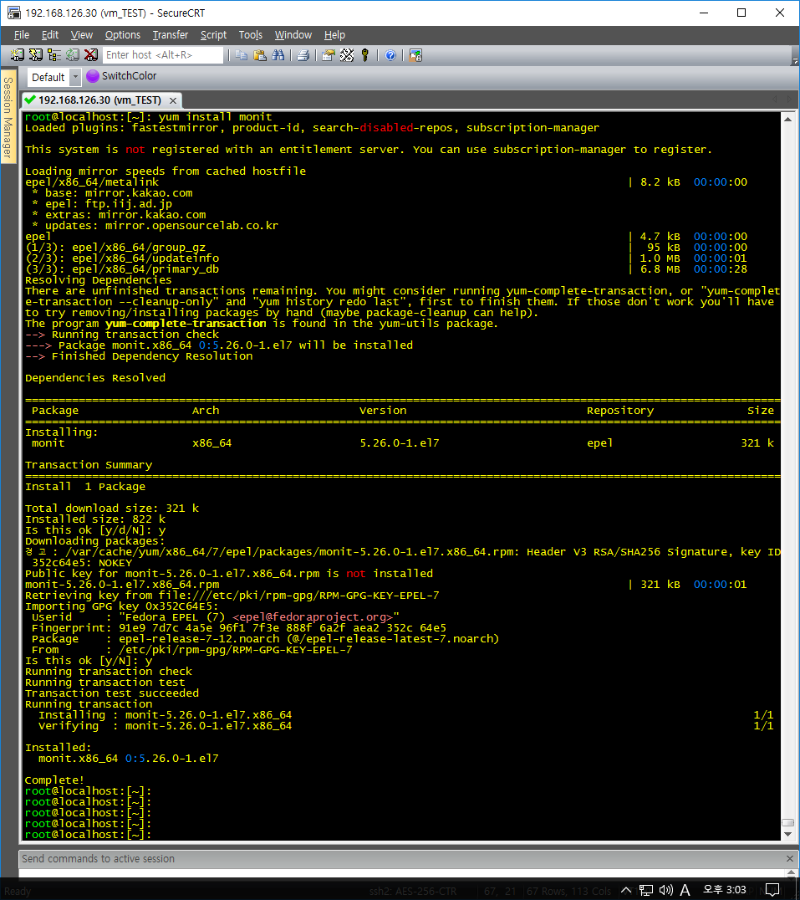The height and width of the screenshot is (900, 800).
Task: Click the Paste clipboard toolbar icon
Action: tap(259, 55)
